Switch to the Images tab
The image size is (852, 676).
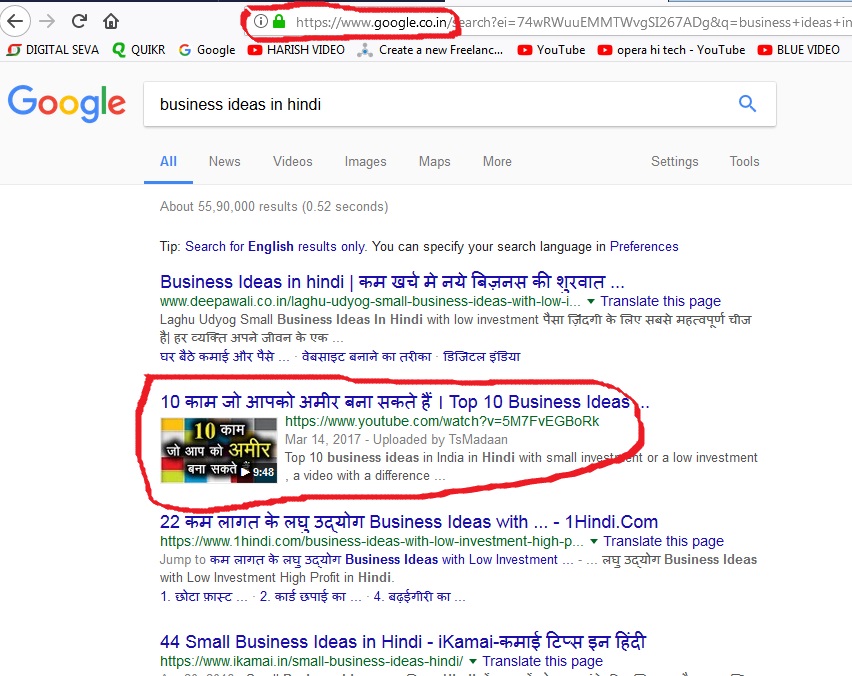point(365,161)
